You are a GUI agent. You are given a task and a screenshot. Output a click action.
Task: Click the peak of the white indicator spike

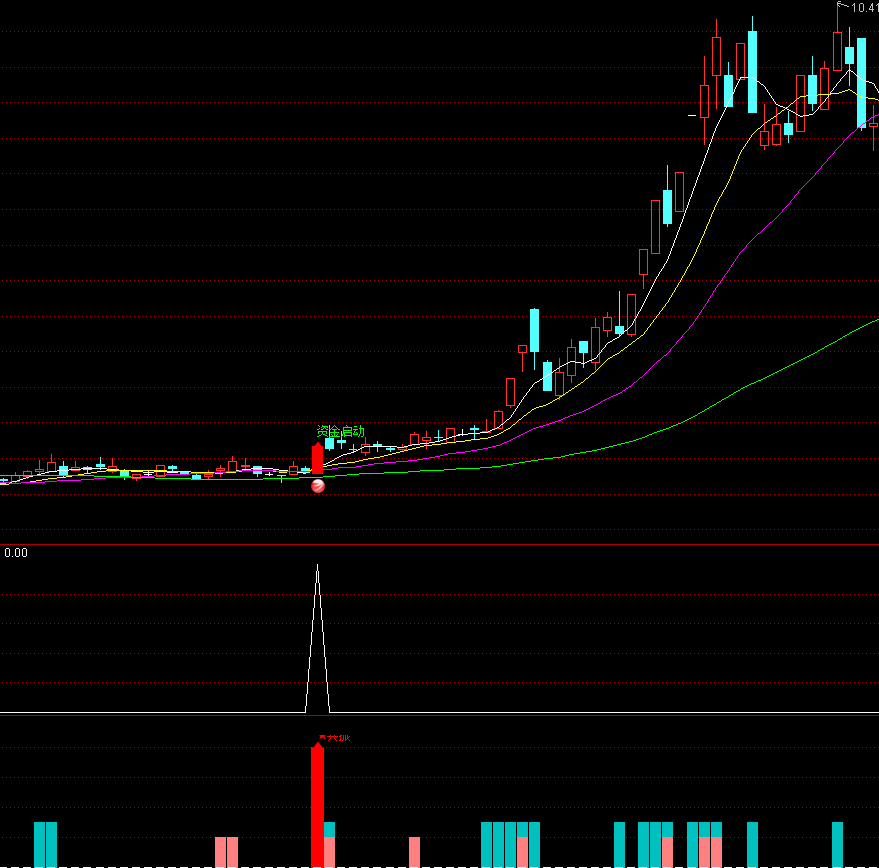(x=318, y=566)
